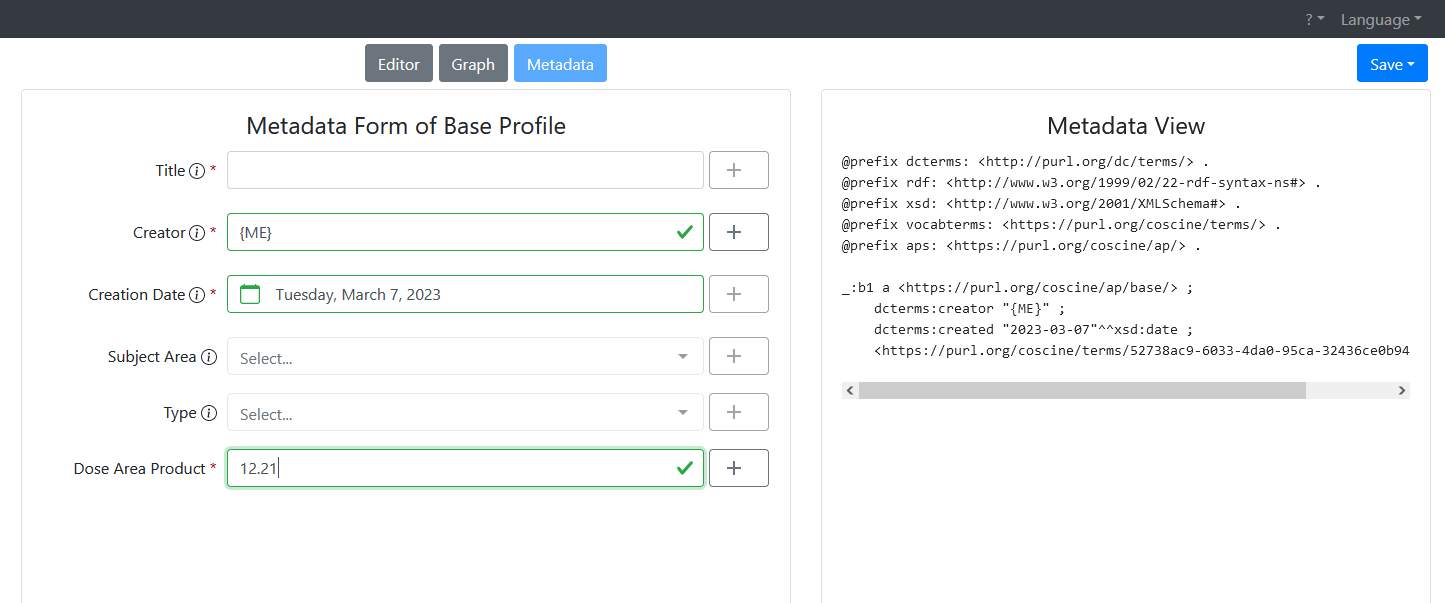Add another Dose Area Product value
Screen dimensions: 1445x603
click(739, 468)
